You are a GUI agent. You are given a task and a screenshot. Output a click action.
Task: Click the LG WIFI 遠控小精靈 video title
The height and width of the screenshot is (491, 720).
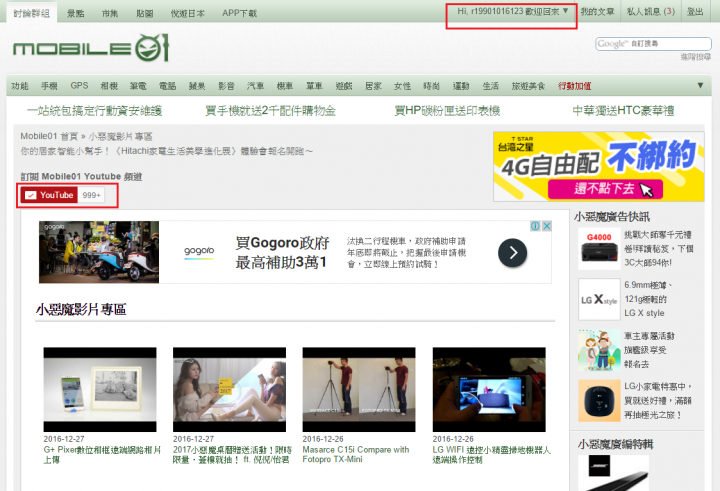click(491, 455)
